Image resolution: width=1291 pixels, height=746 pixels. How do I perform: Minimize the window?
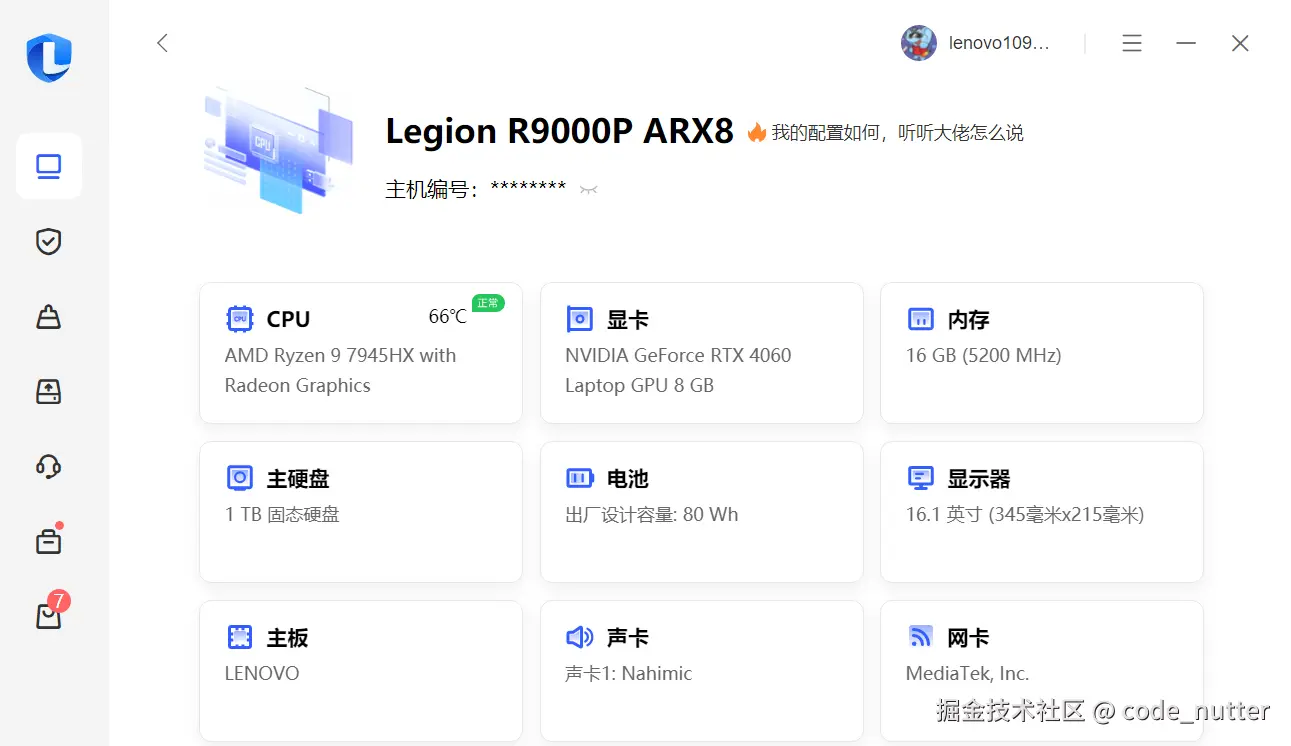pyautogui.click(x=1186, y=43)
